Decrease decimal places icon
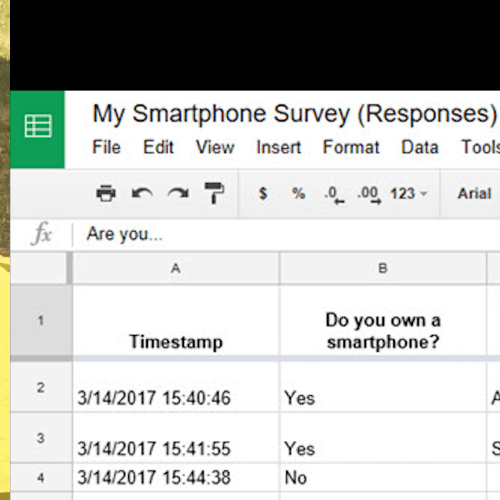500x500 pixels. pyautogui.click(x=334, y=195)
